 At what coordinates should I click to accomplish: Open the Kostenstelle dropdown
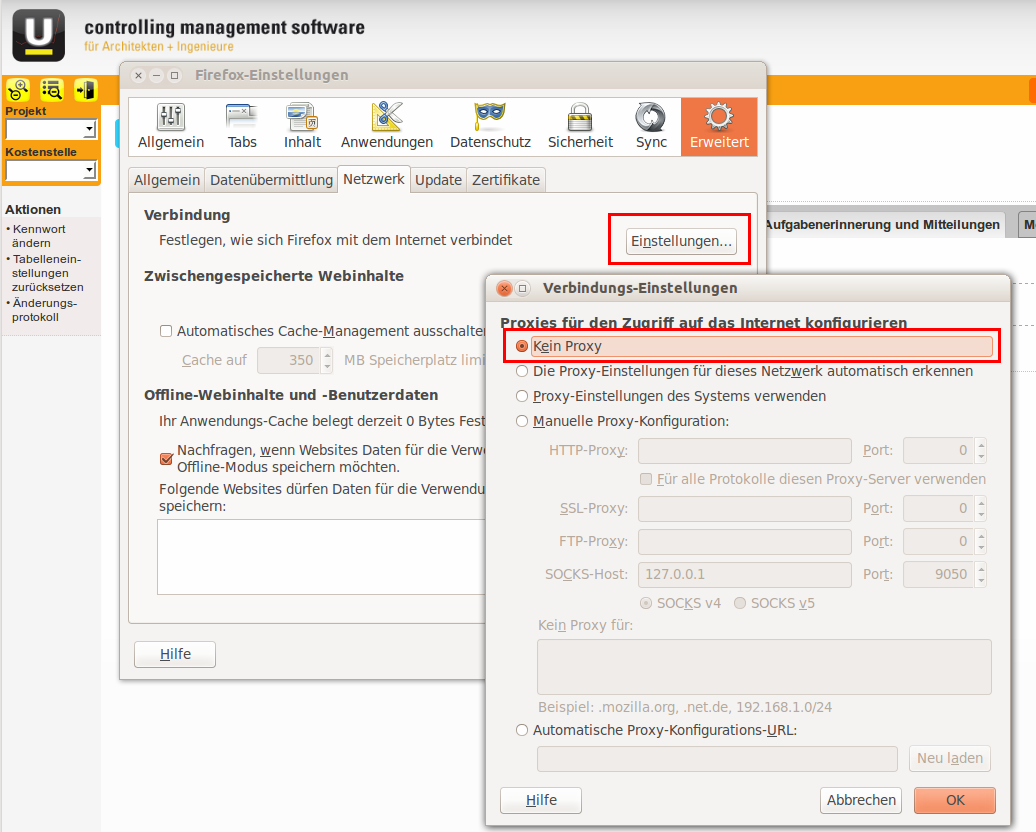tap(90, 170)
